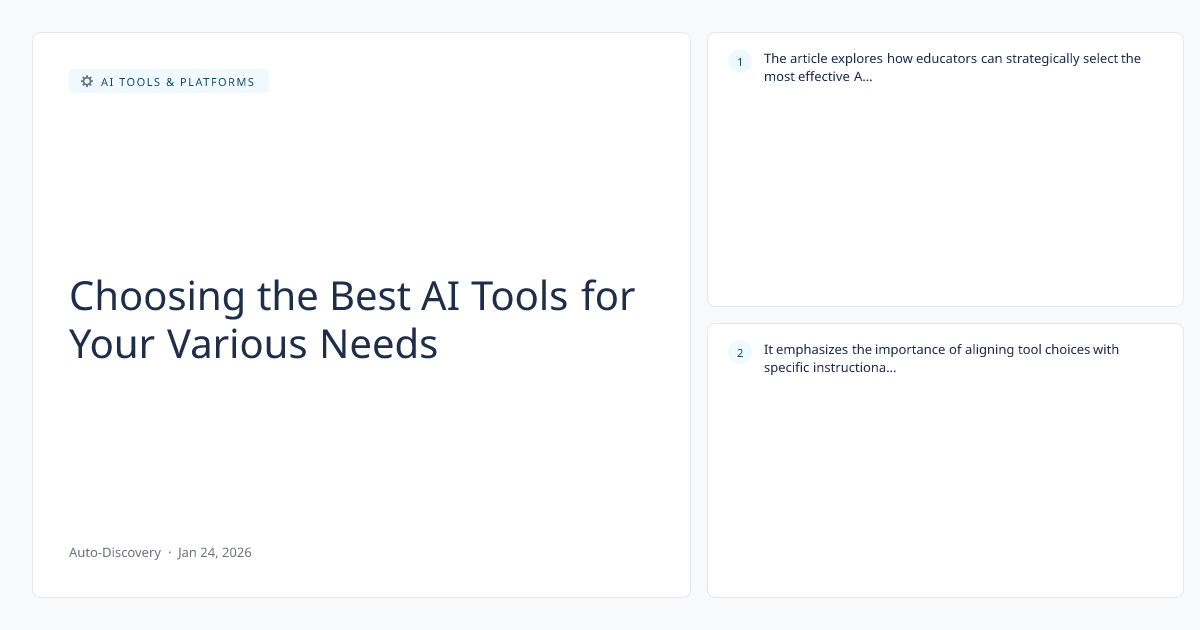Image resolution: width=1200 pixels, height=630 pixels.
Task: Click the "Your Various Needs" title line
Action: coord(253,344)
